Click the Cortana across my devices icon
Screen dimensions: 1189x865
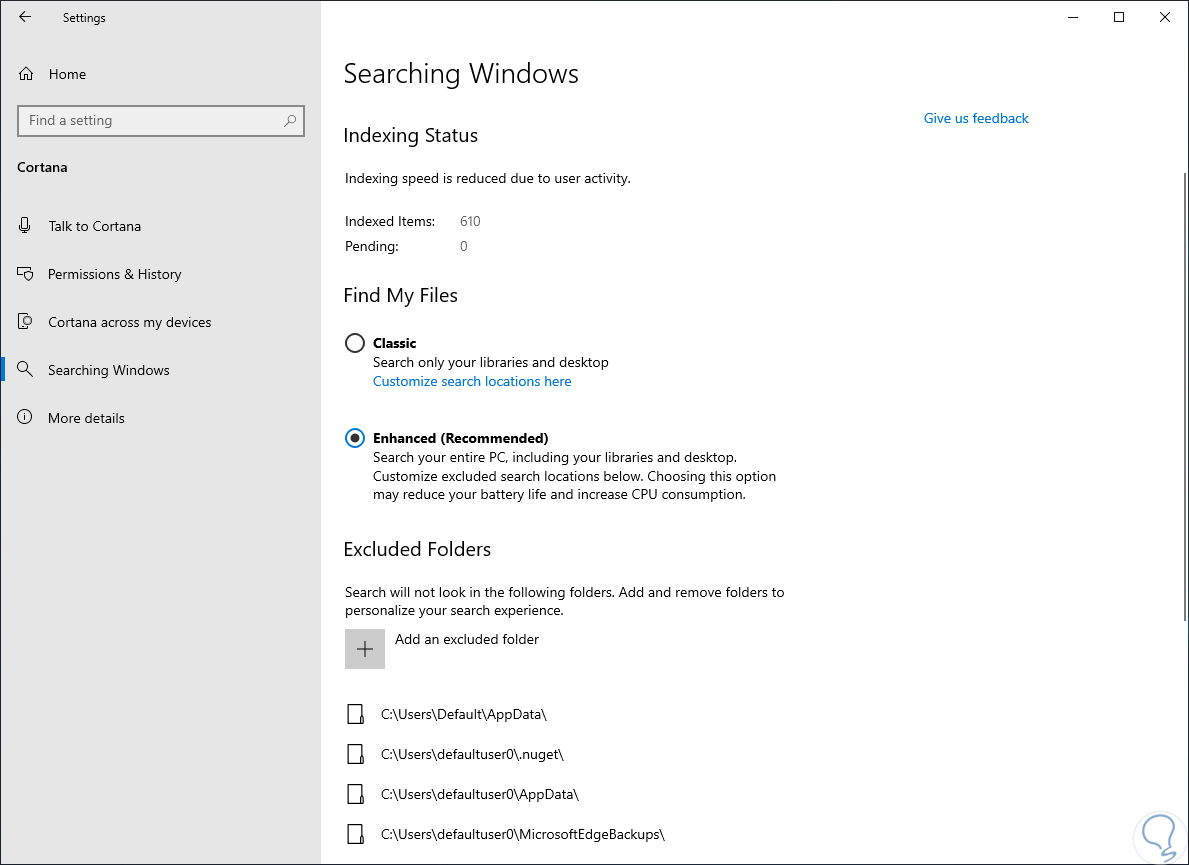(26, 322)
